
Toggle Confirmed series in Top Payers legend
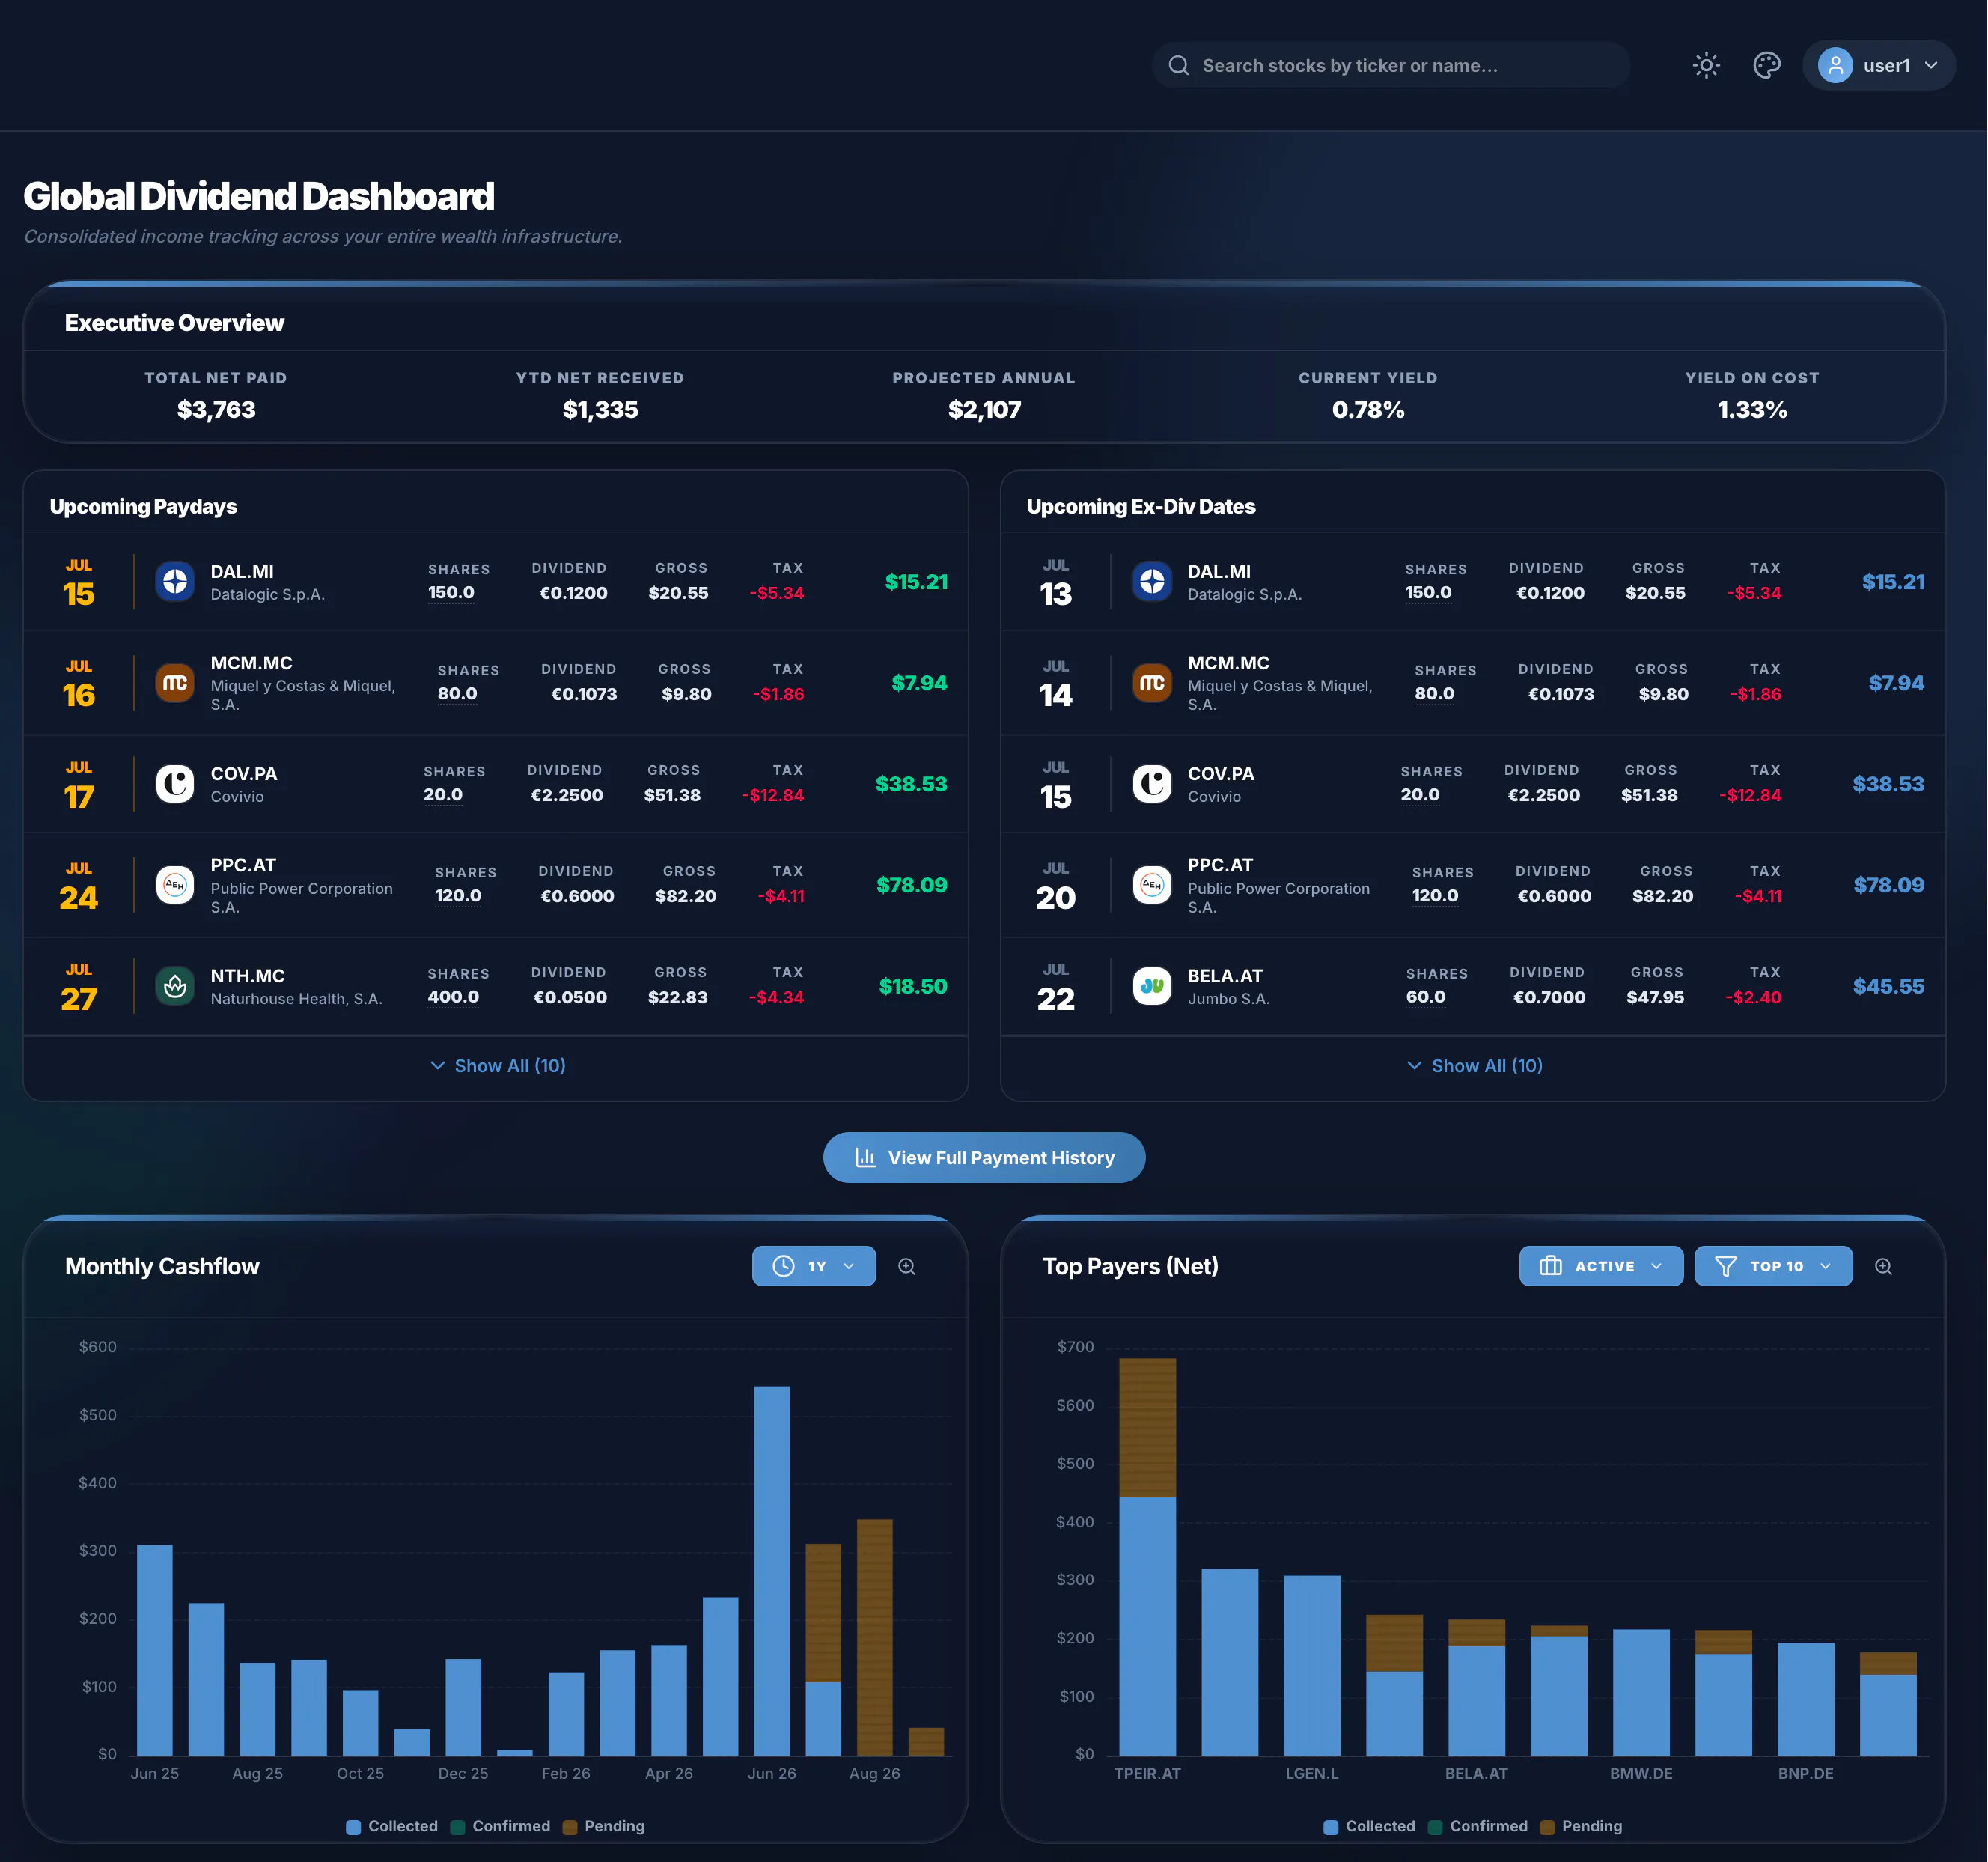pos(1477,1826)
